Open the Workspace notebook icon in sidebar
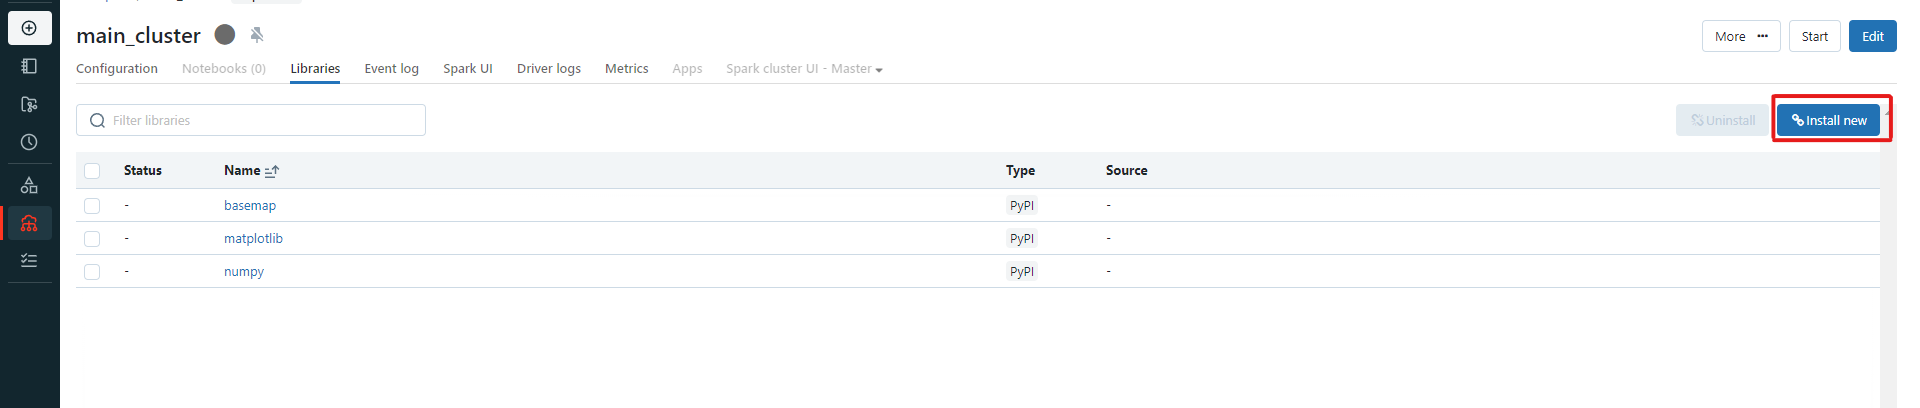 [29, 66]
